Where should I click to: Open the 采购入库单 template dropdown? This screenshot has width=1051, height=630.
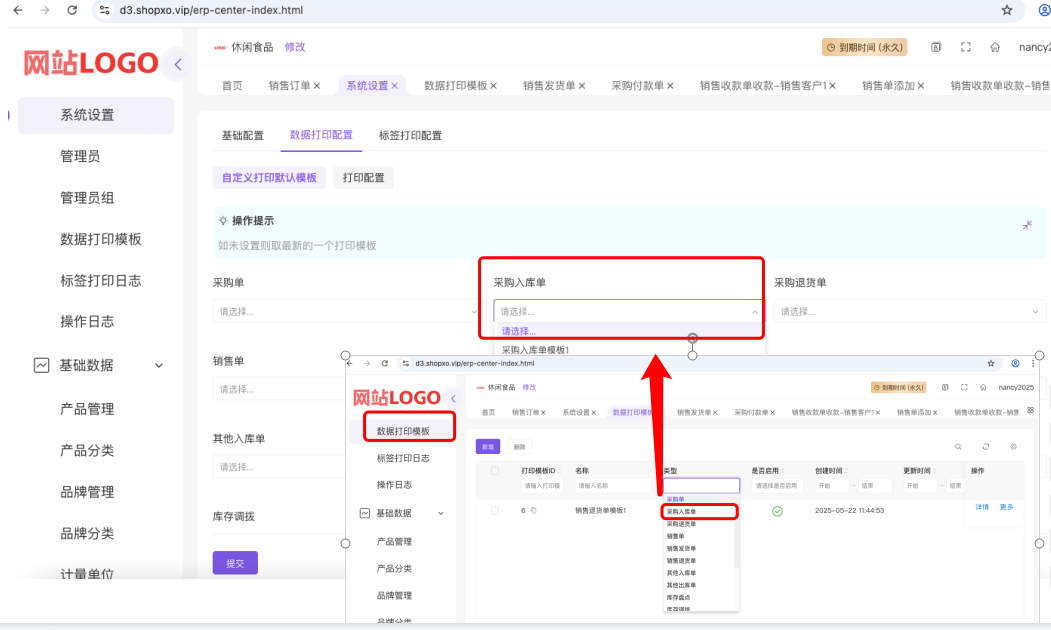pos(628,311)
